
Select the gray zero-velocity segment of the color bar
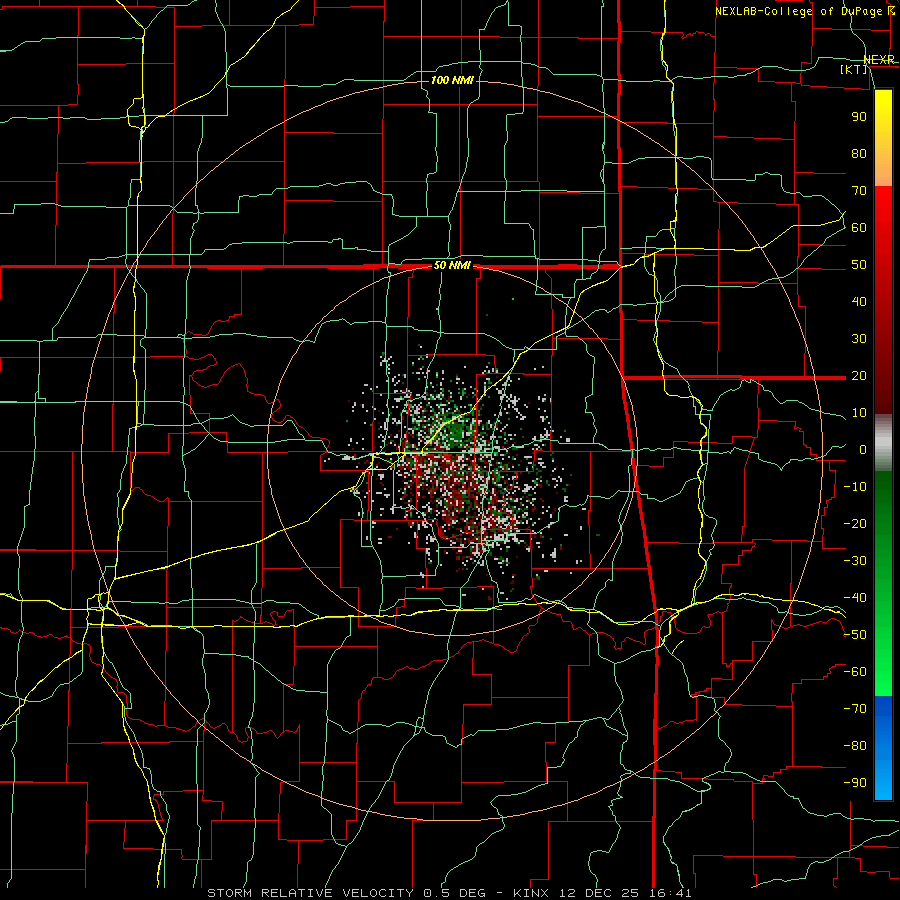(x=883, y=443)
